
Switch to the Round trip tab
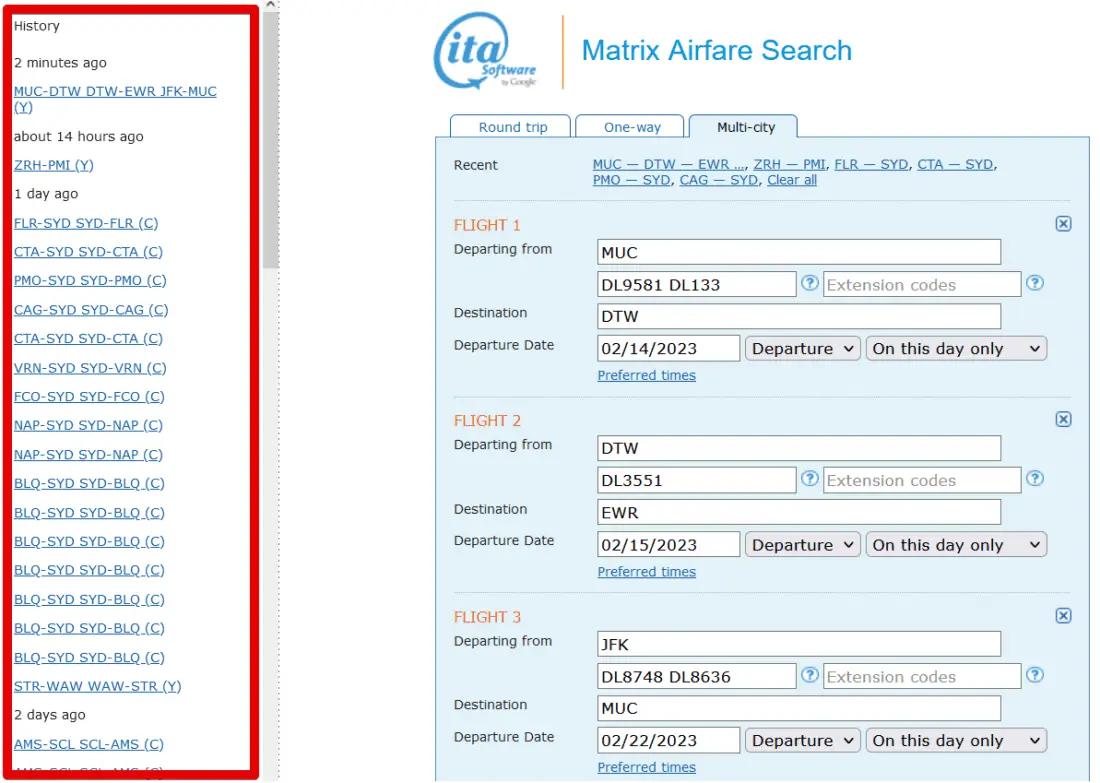pyautogui.click(x=512, y=127)
